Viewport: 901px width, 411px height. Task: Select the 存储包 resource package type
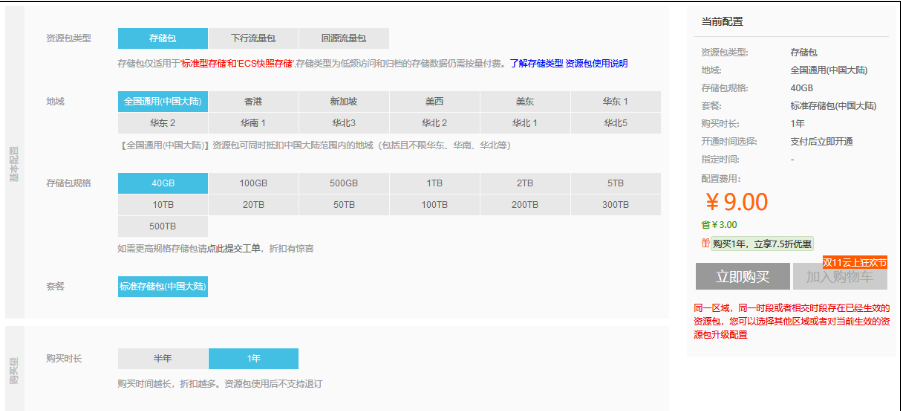pyautogui.click(x=163, y=39)
